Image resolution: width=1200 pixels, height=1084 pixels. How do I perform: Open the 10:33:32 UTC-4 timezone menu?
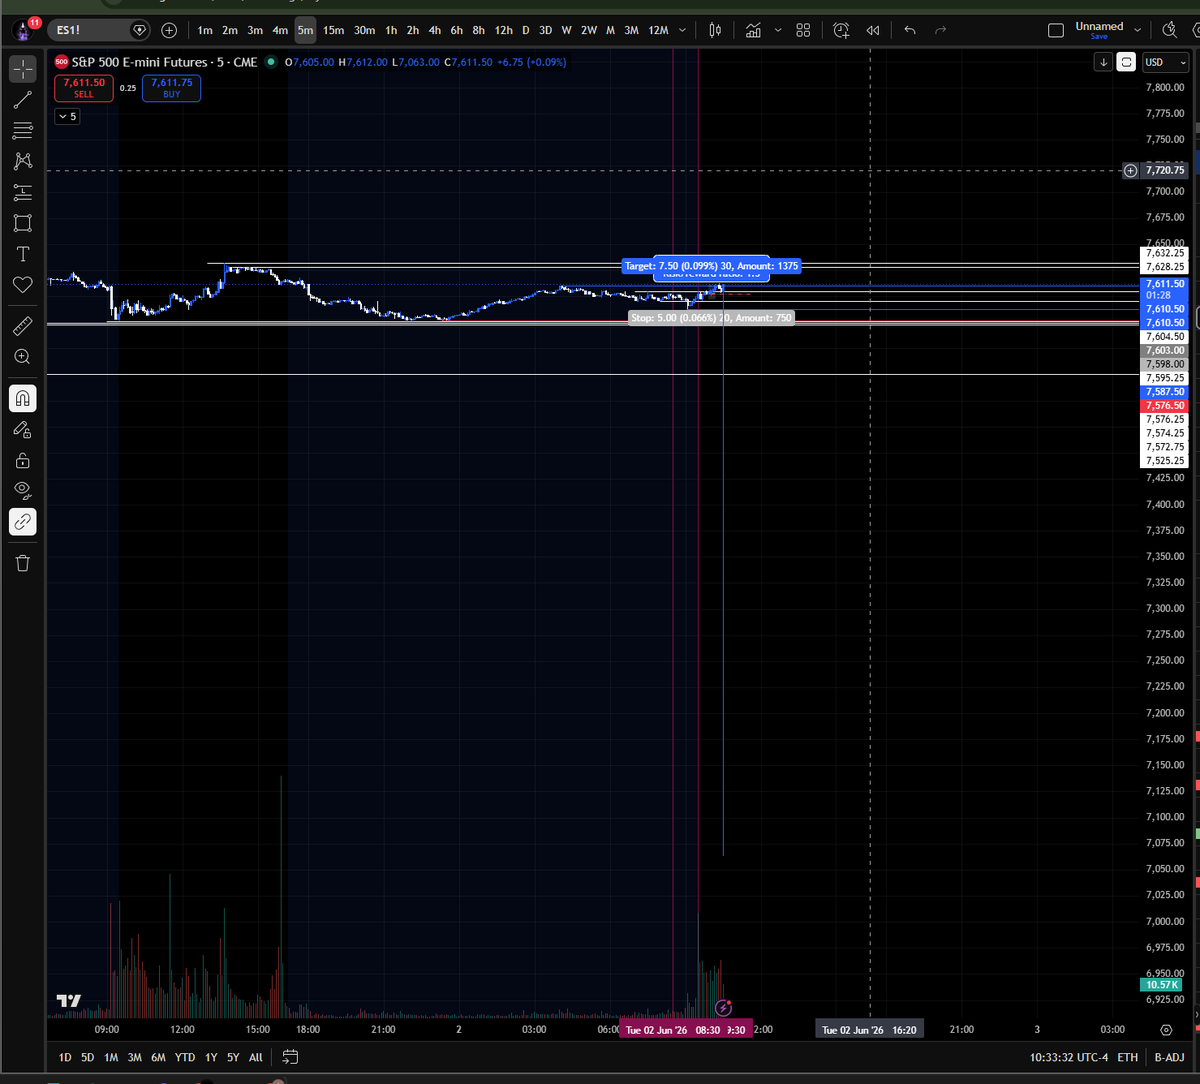pyautogui.click(x=1069, y=1057)
